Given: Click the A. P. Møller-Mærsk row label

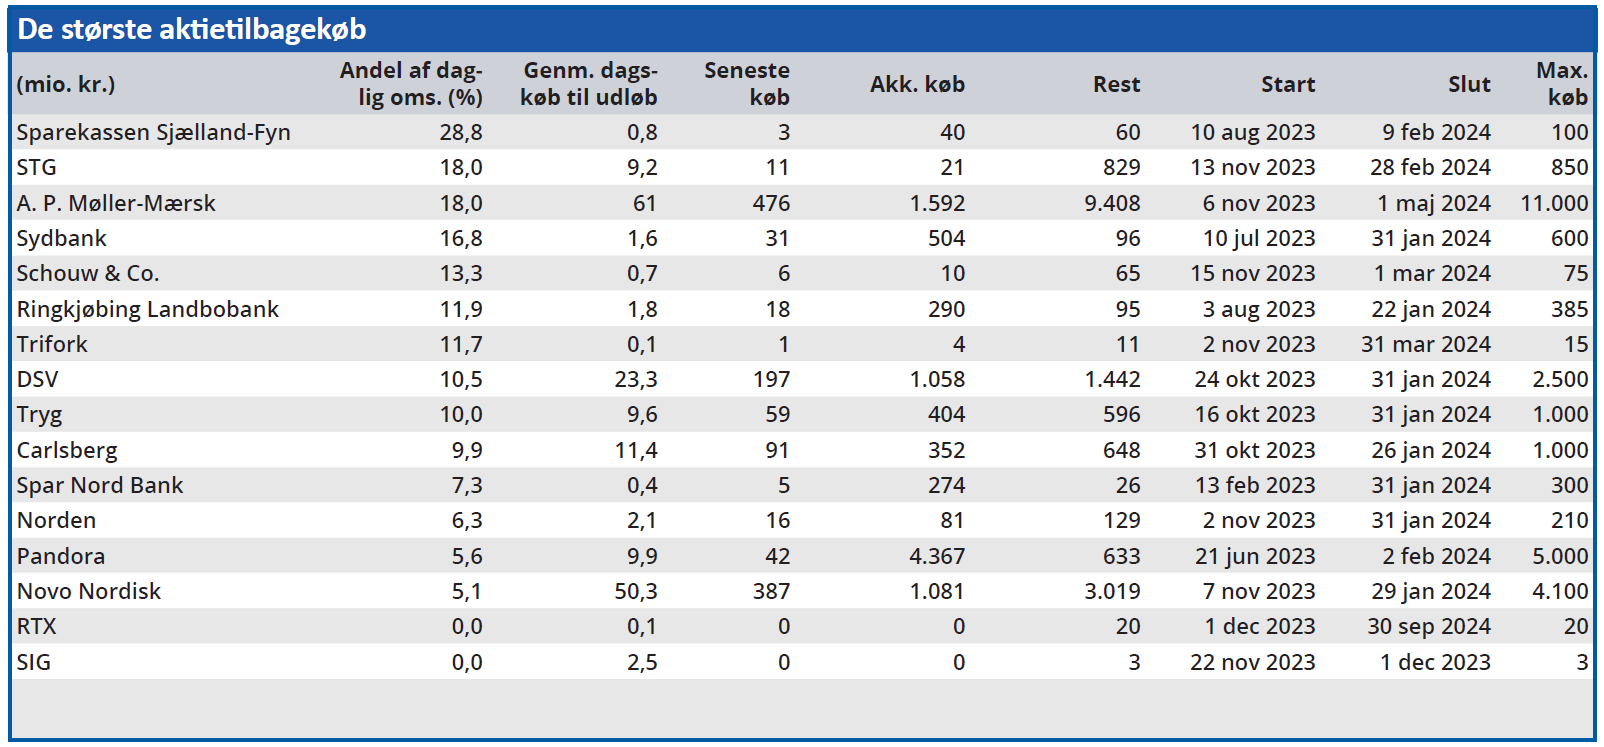Looking at the screenshot, I should point(116,203).
